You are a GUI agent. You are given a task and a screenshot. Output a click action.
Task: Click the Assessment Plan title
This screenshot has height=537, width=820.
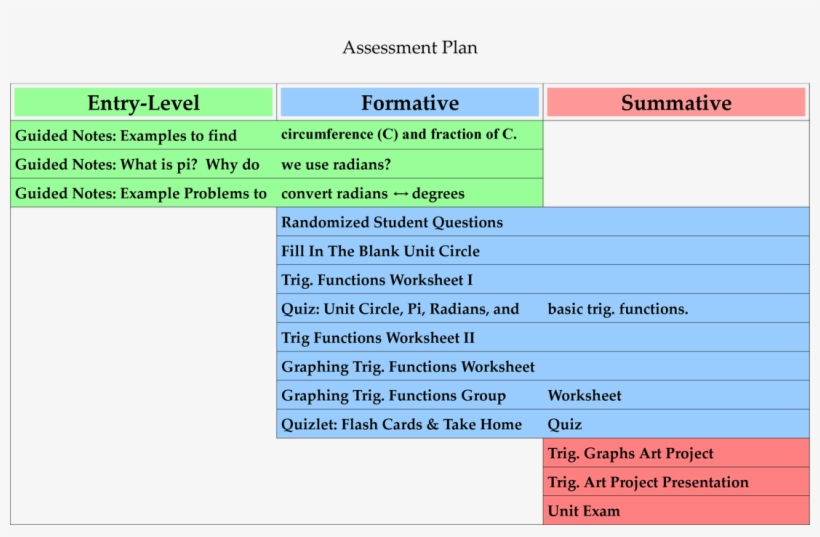pyautogui.click(x=409, y=48)
